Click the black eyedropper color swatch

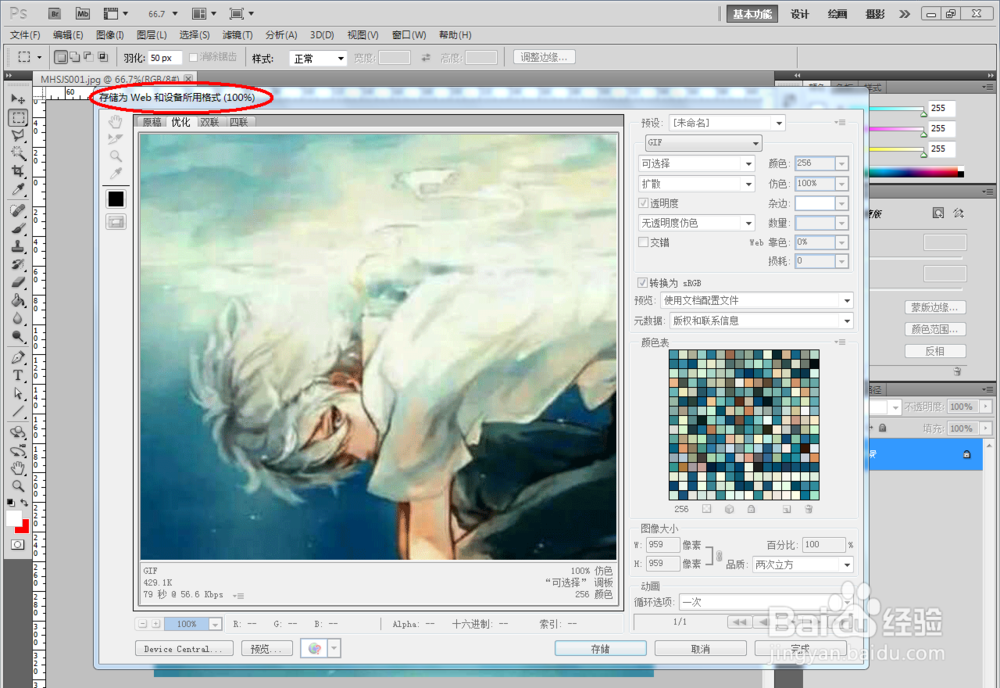pyautogui.click(x=115, y=199)
